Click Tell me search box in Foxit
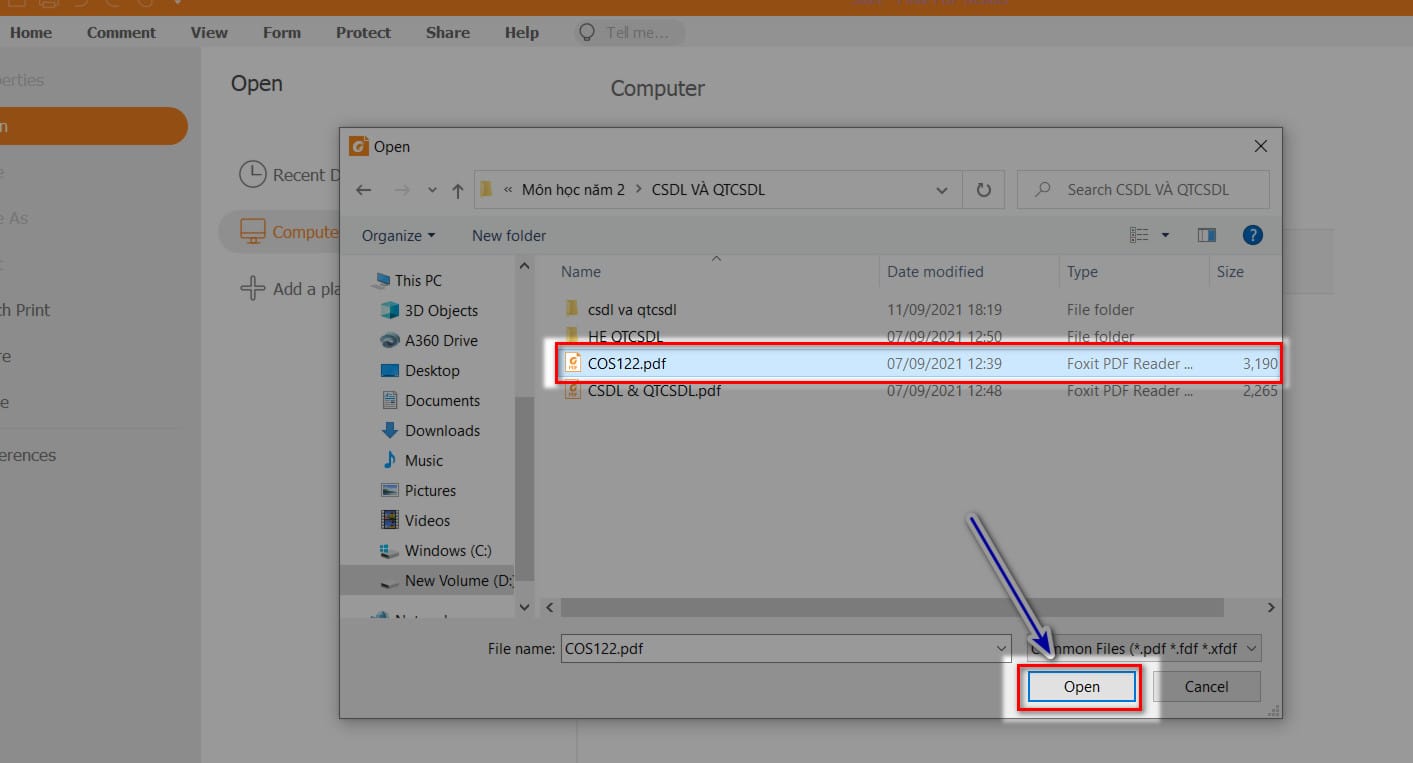Image resolution: width=1413 pixels, height=763 pixels. [629, 32]
